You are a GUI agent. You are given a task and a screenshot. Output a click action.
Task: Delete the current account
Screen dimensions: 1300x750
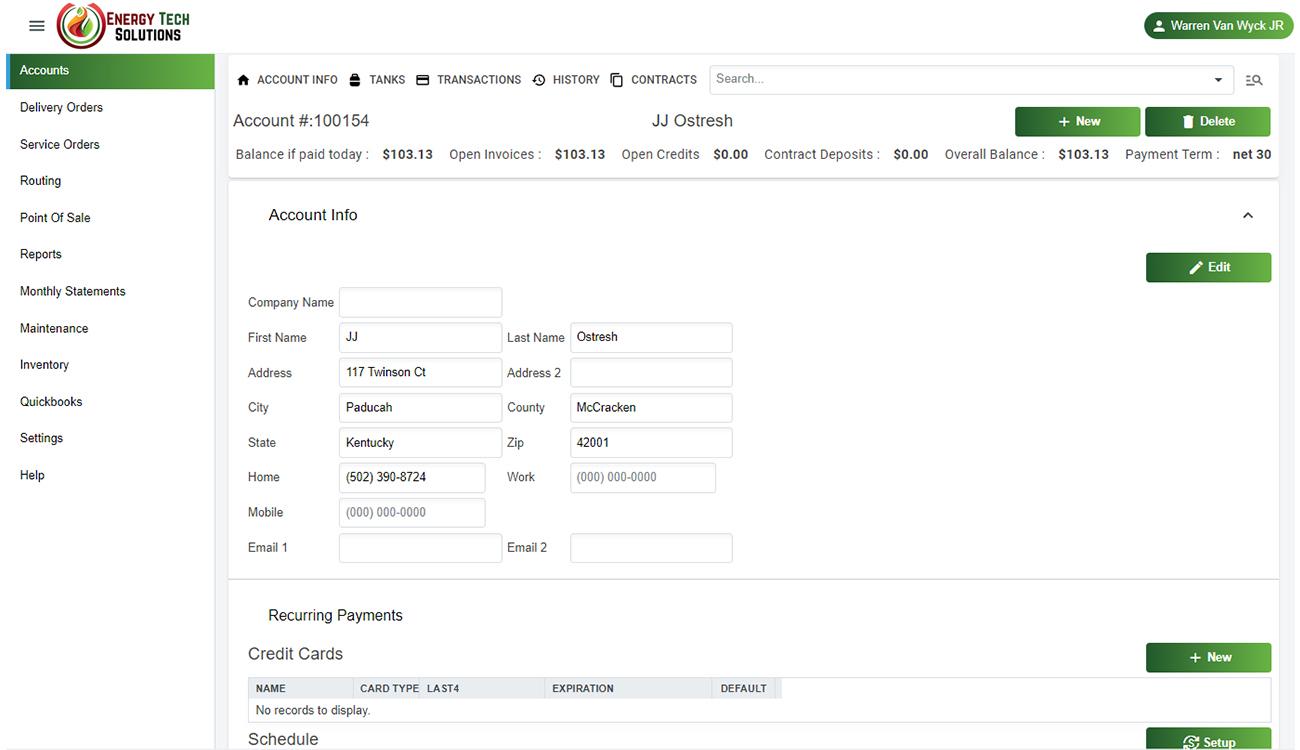1207,122
